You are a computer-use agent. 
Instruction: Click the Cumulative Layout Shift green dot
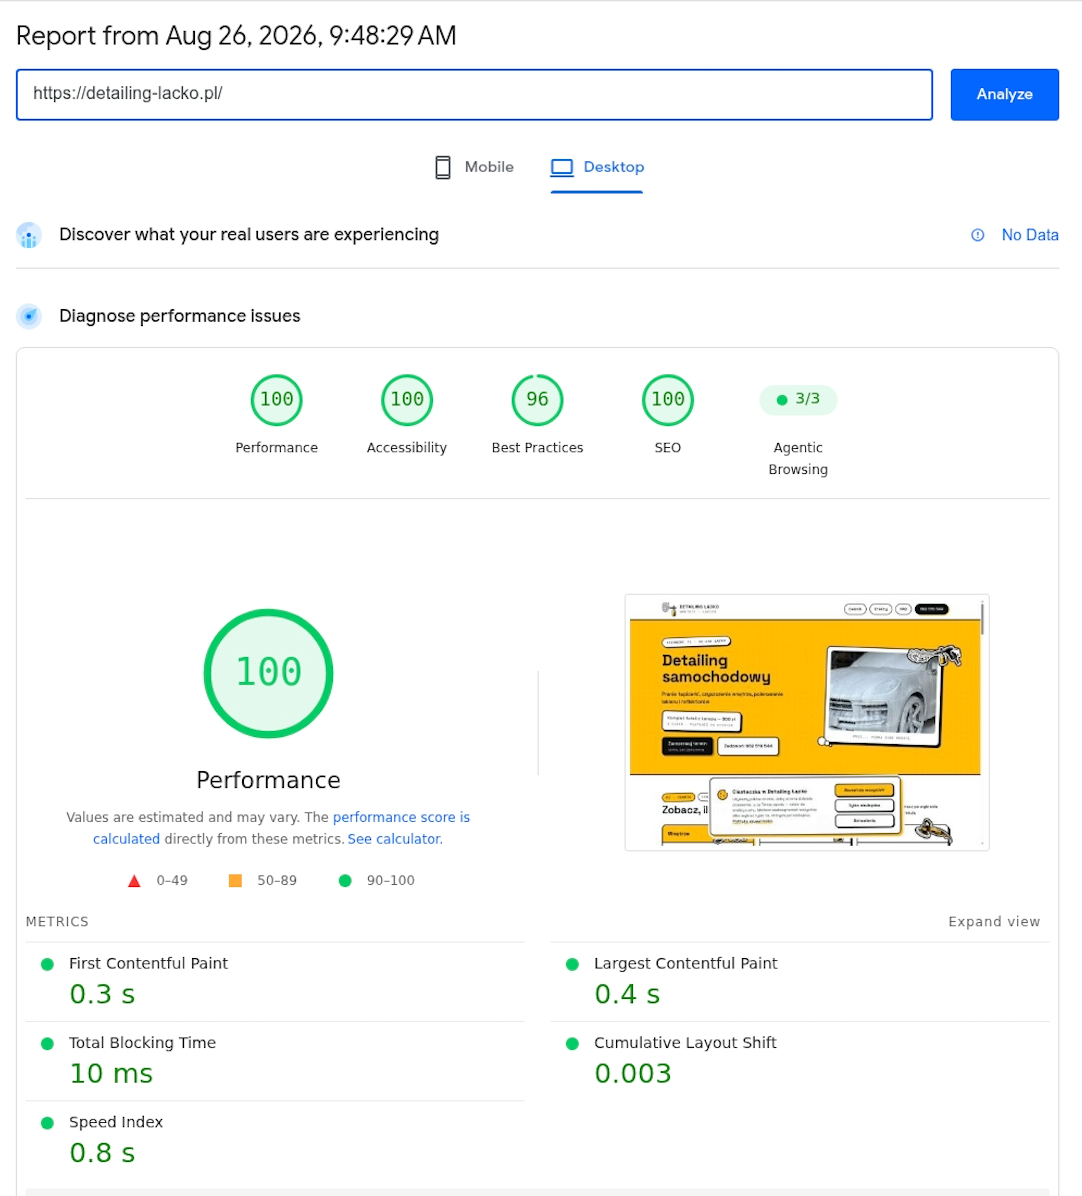(x=573, y=1043)
